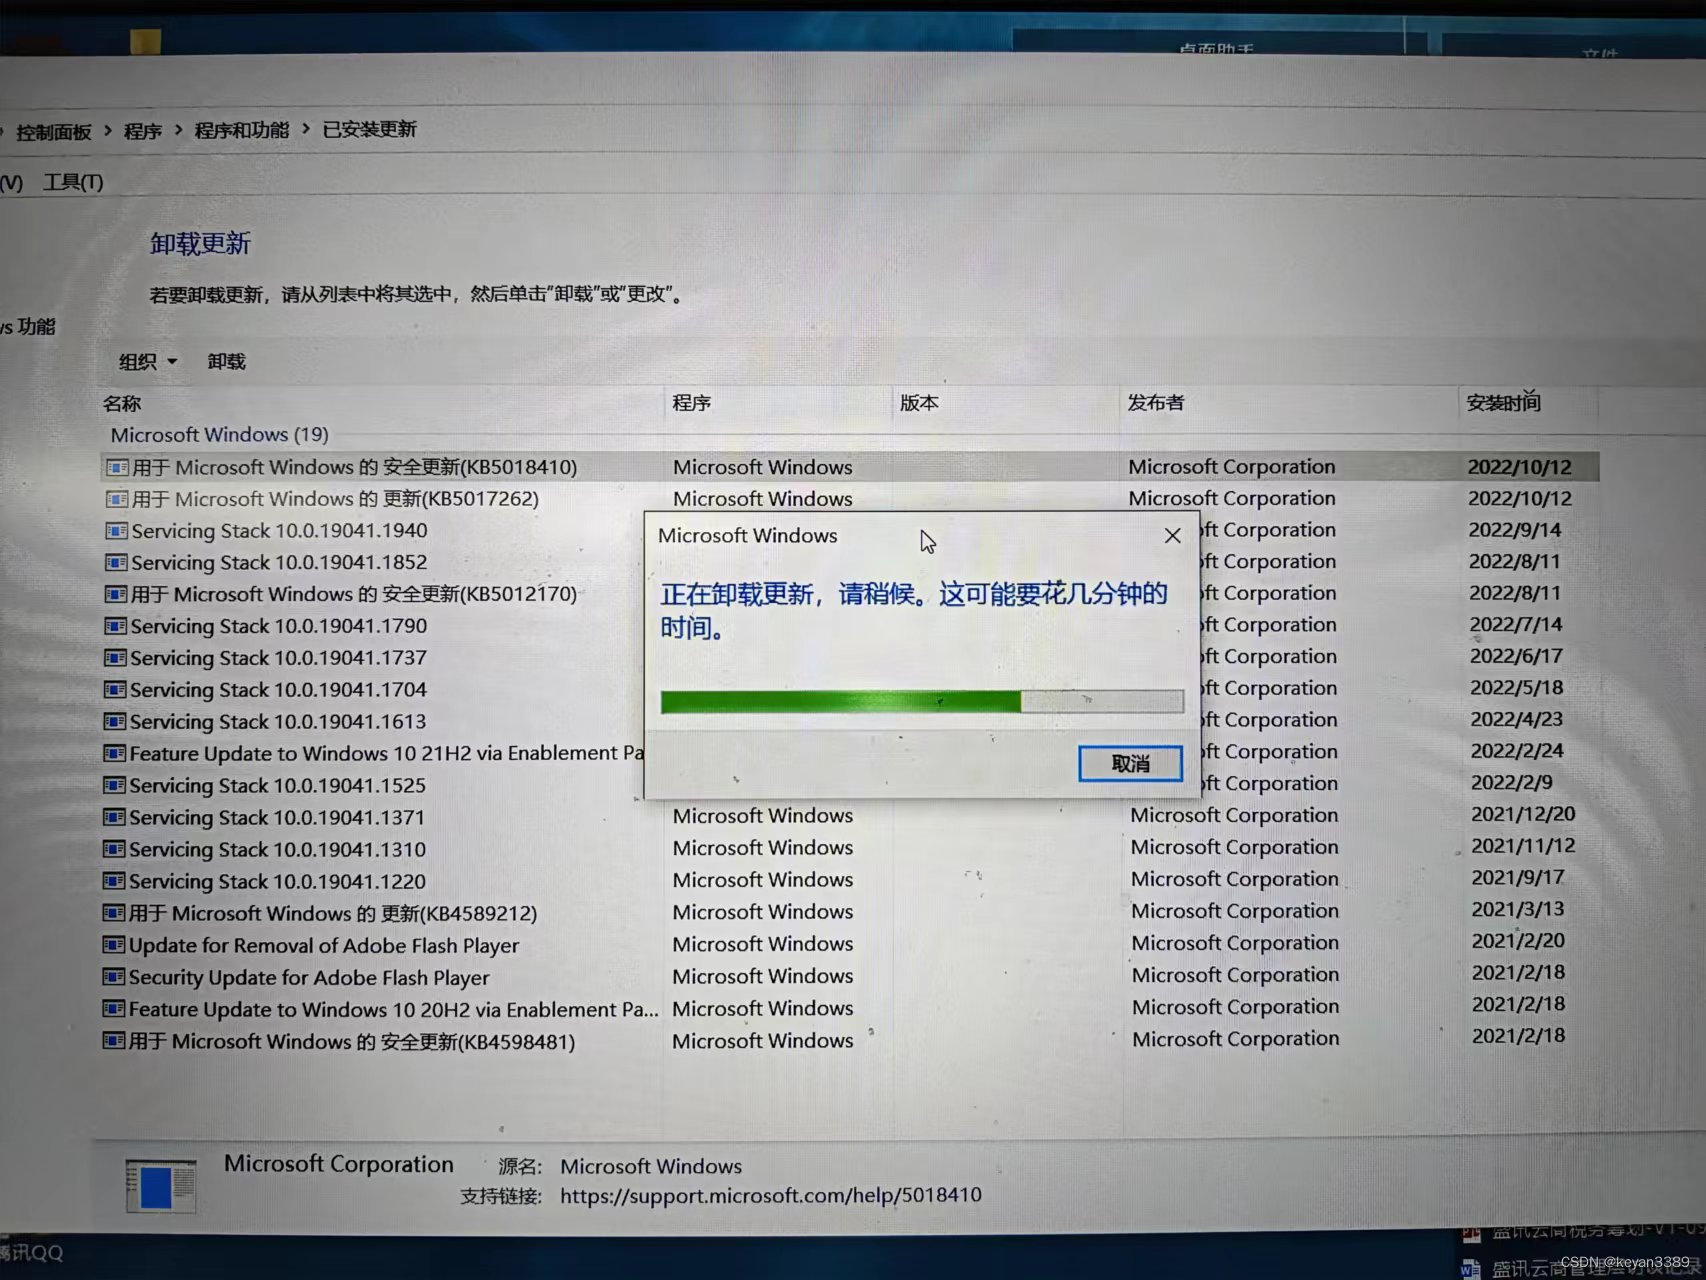Click 腾讯QQ on the taskbar
1706x1280 pixels.
point(31,1252)
